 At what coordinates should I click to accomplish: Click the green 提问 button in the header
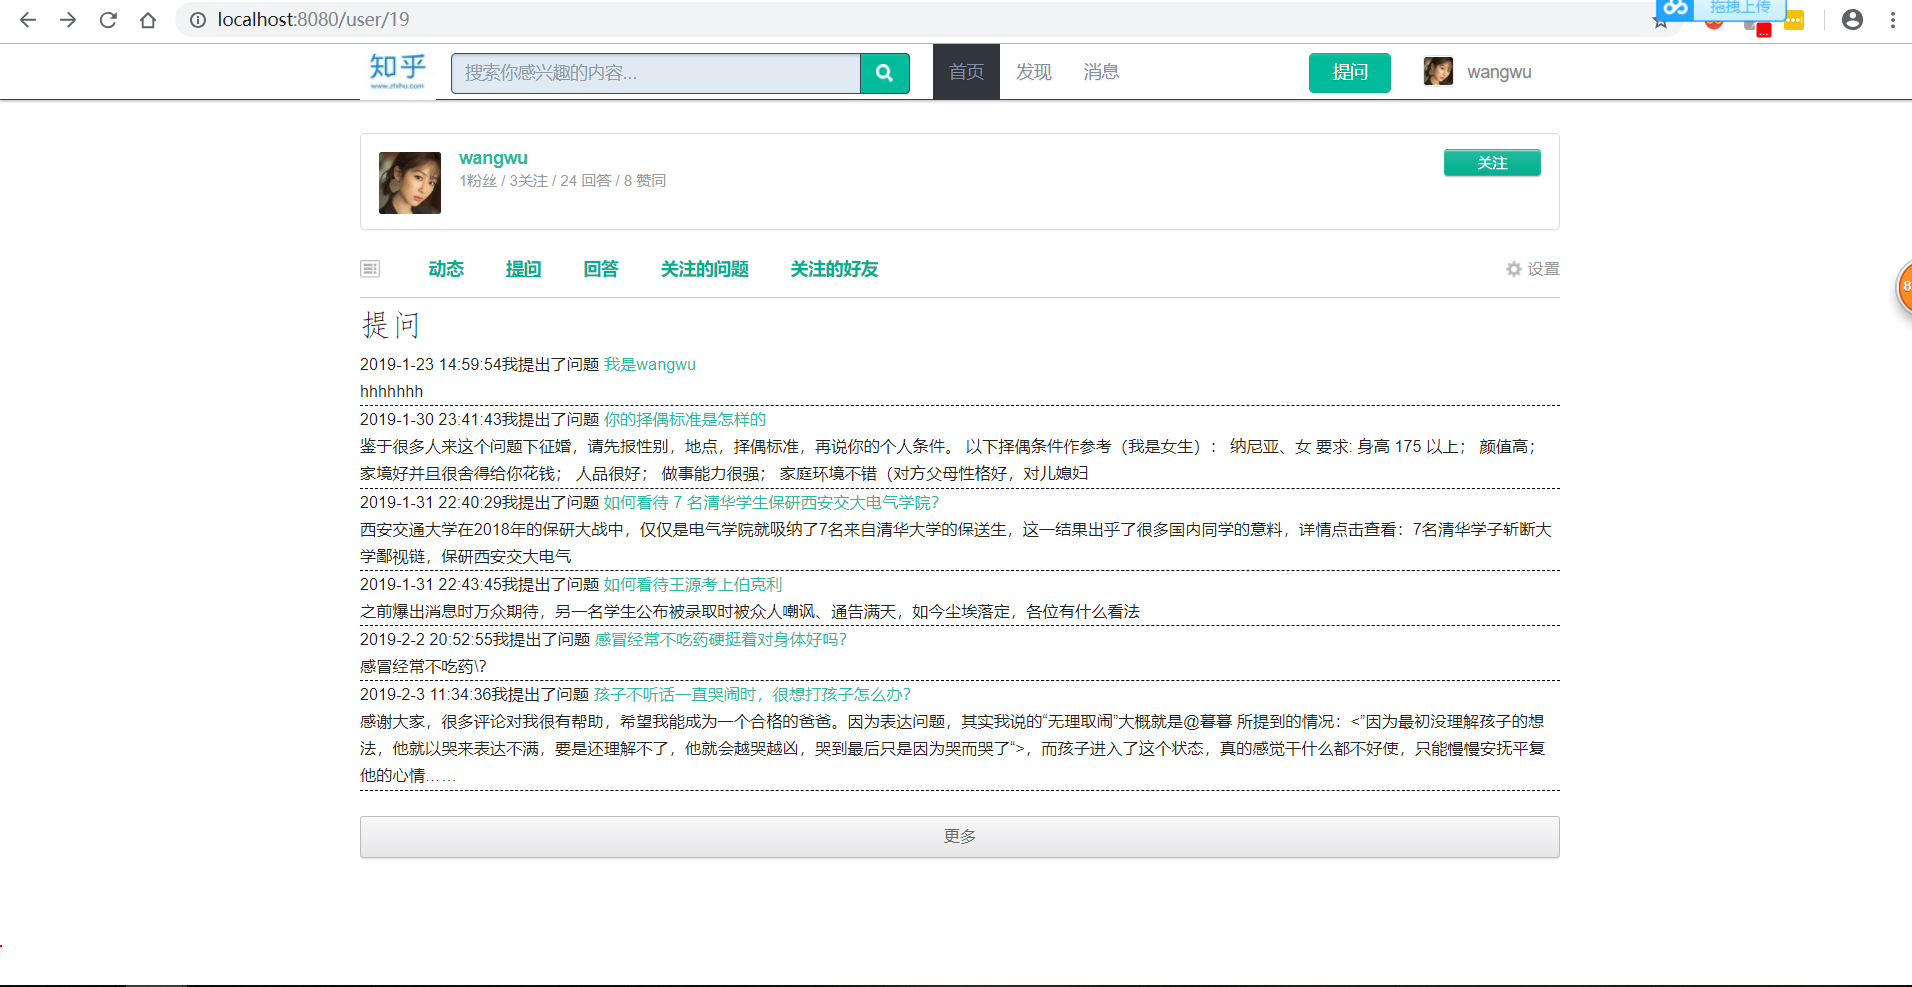(1350, 73)
